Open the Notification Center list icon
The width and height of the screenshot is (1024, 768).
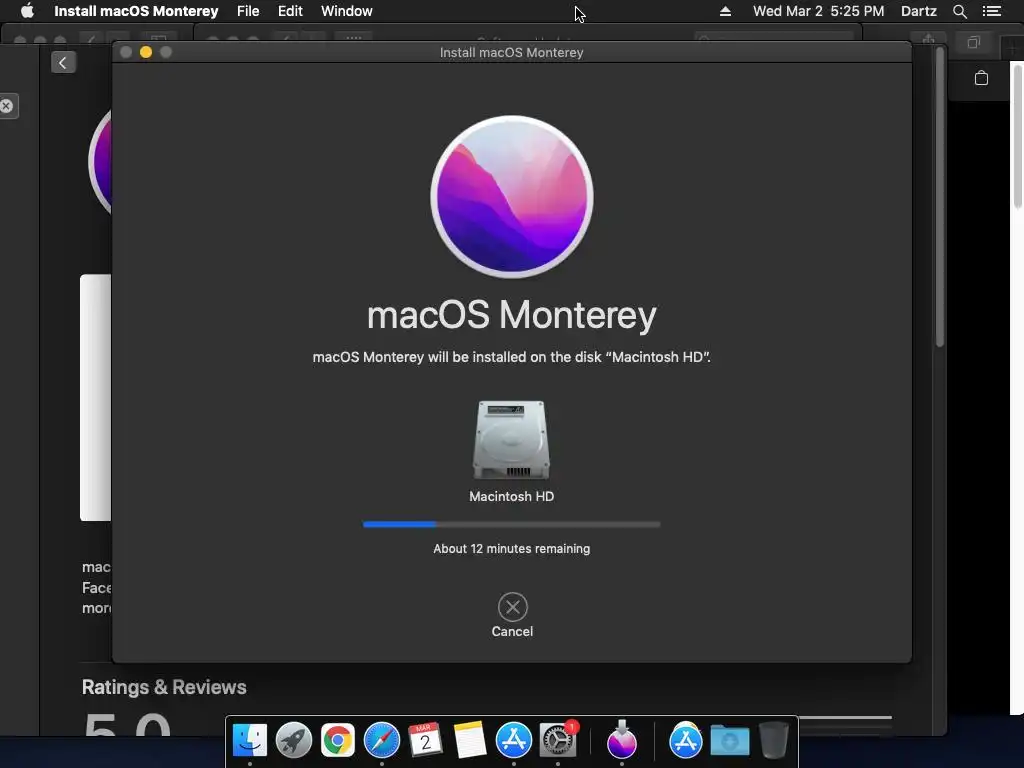(x=992, y=11)
